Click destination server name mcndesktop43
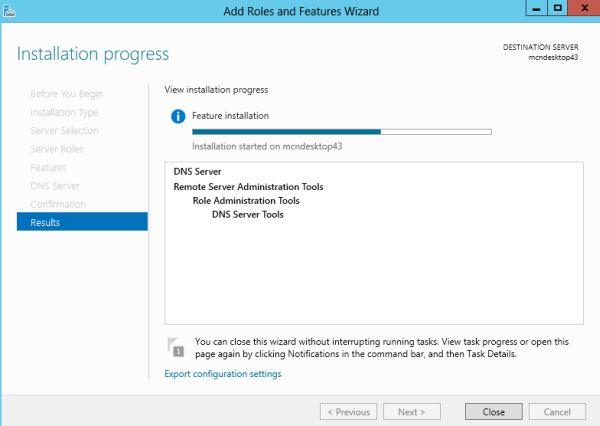The width and height of the screenshot is (600, 426). tap(553, 57)
